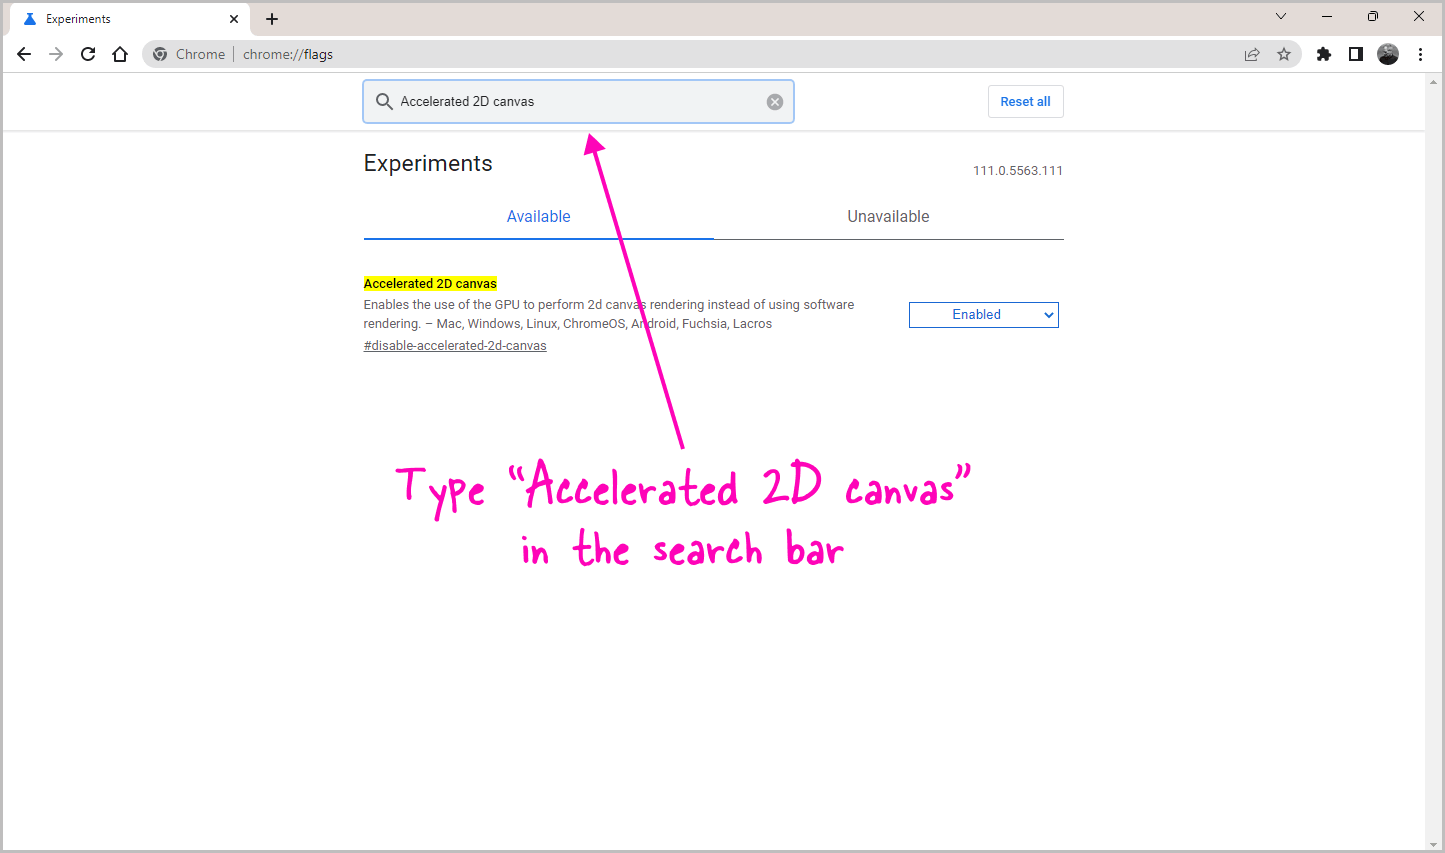Viewport: 1445px width, 853px height.
Task: Click the back navigation arrow
Action: click(24, 54)
